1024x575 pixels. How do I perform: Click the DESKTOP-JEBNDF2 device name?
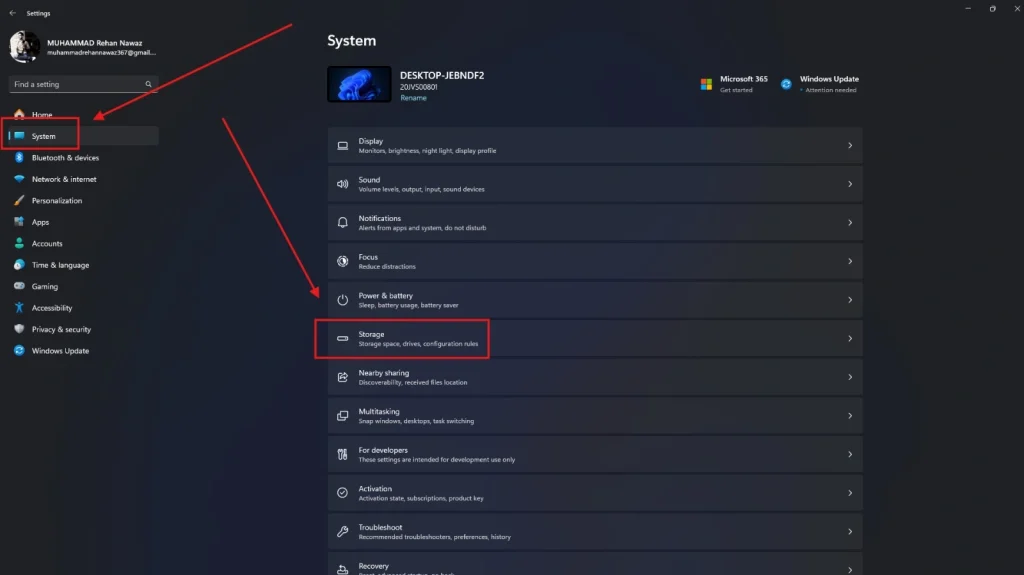pyautogui.click(x=442, y=75)
